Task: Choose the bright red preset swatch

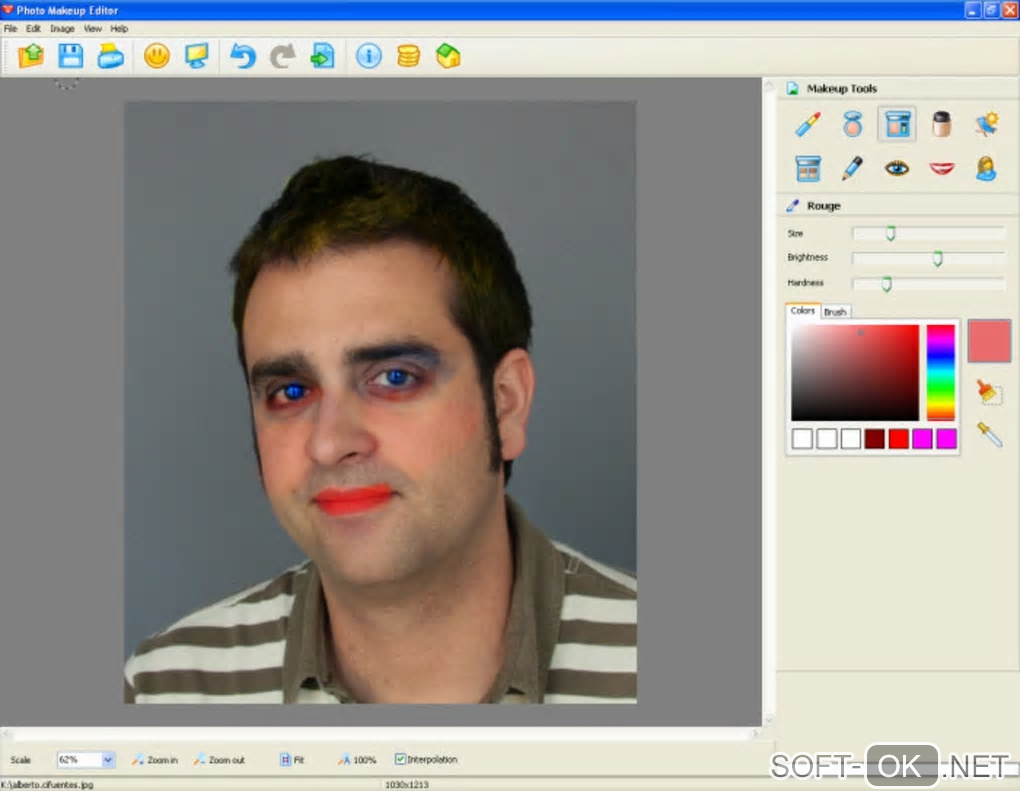Action: click(x=898, y=438)
